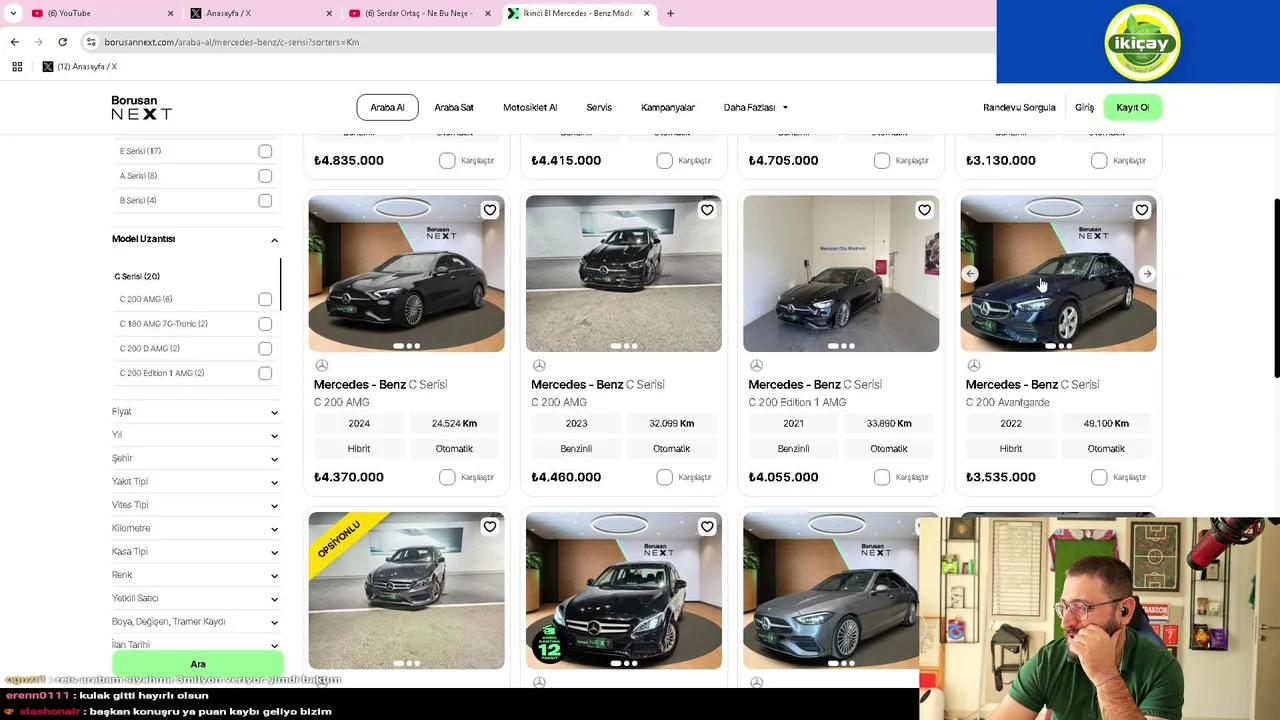Close the Anasayfa / X tab
The image size is (1280, 720).
tap(329, 13)
